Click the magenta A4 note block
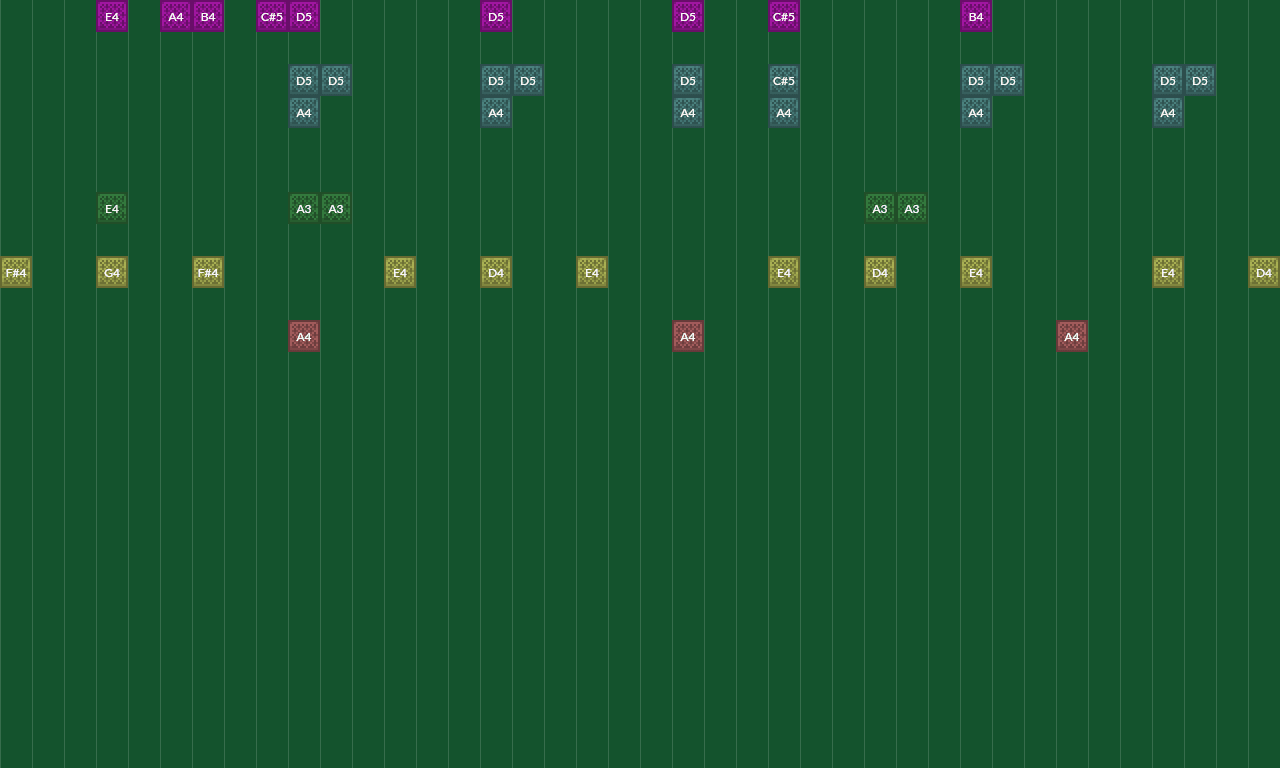The width and height of the screenshot is (1280, 768). (x=176, y=16)
